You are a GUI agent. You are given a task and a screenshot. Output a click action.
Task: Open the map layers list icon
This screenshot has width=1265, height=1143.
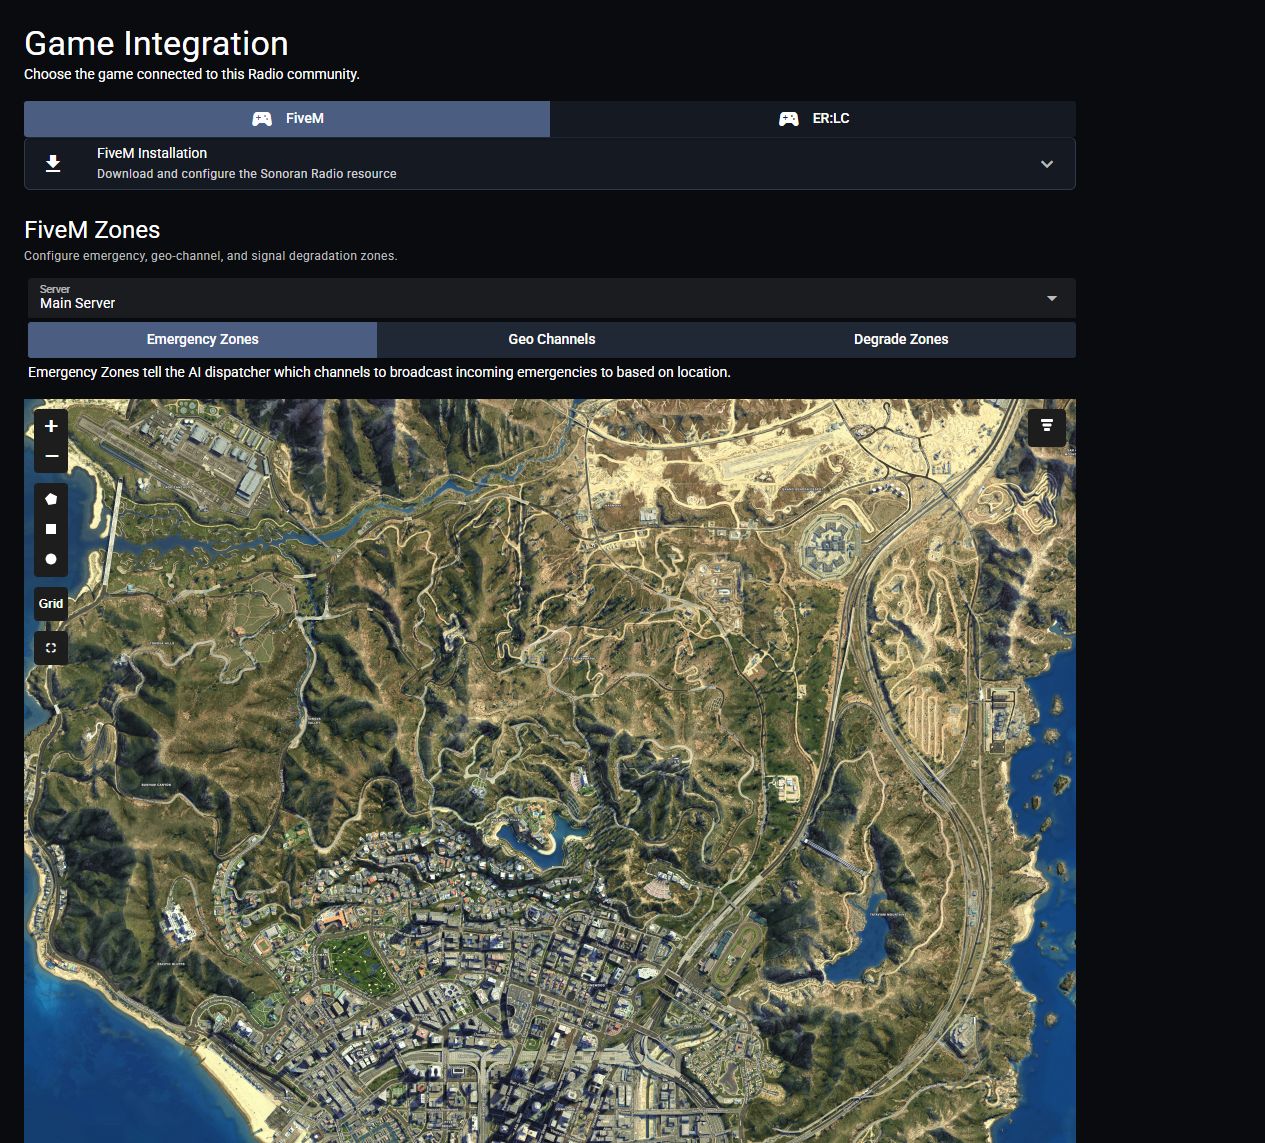click(x=1047, y=427)
